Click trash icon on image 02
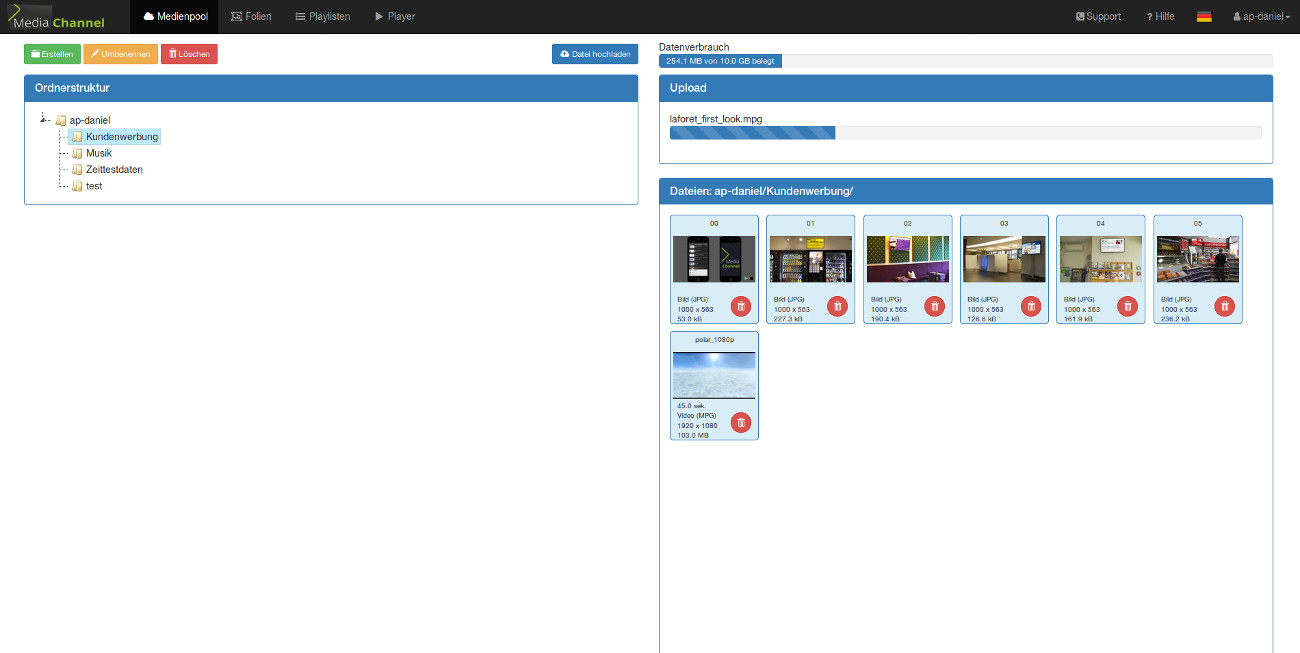The height and width of the screenshot is (653, 1300). point(934,306)
